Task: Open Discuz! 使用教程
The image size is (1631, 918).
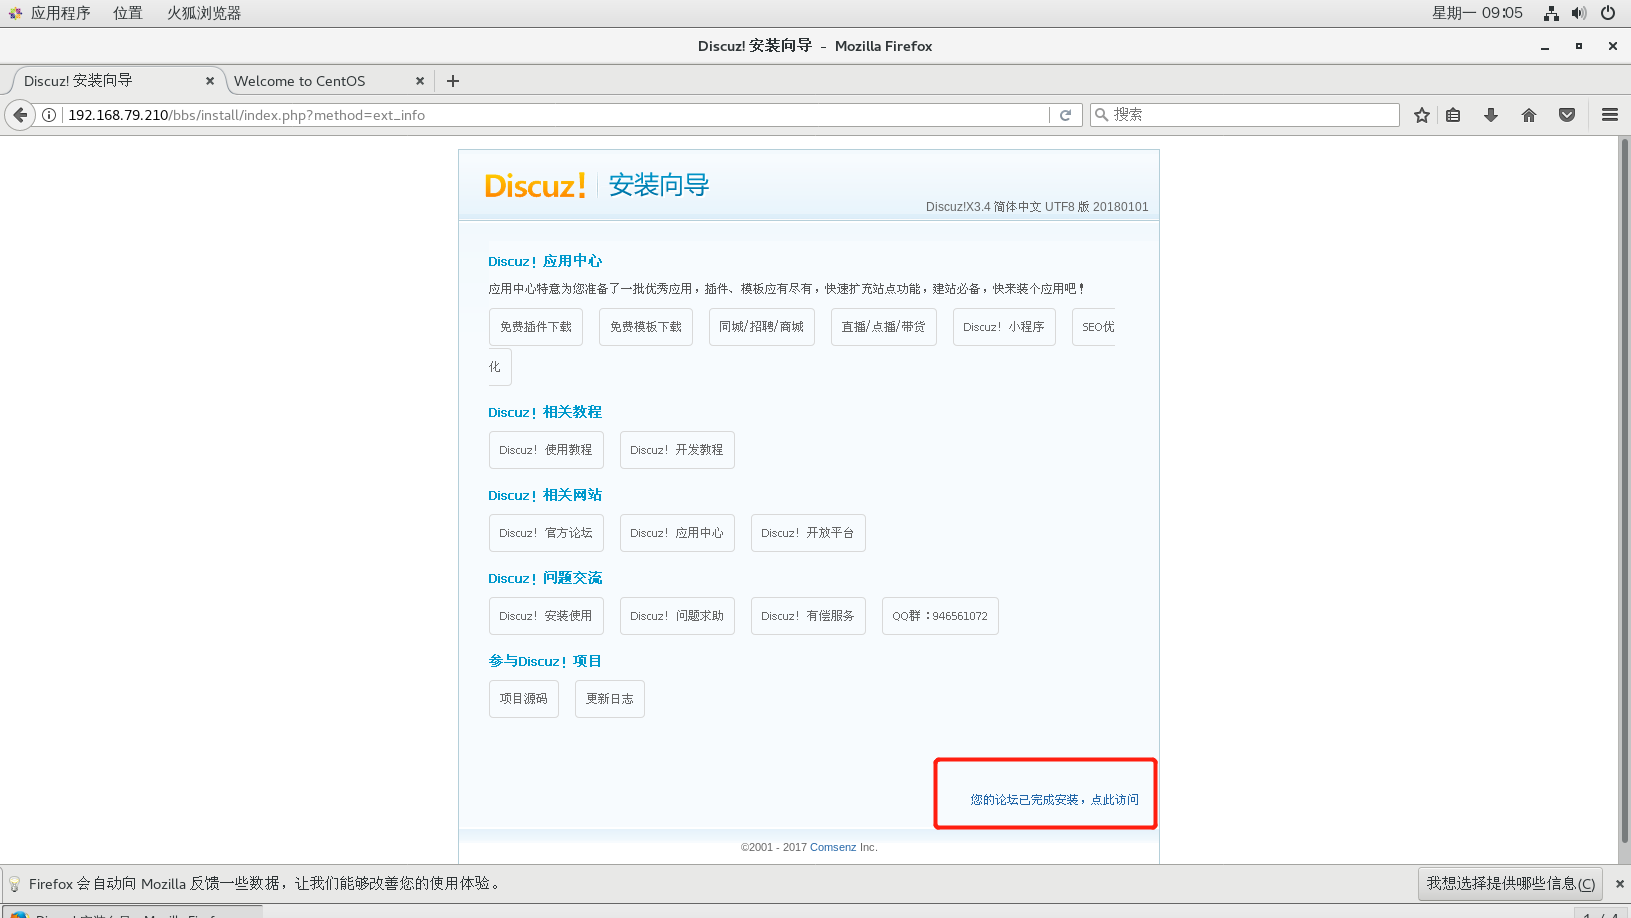Action: [x=546, y=450]
